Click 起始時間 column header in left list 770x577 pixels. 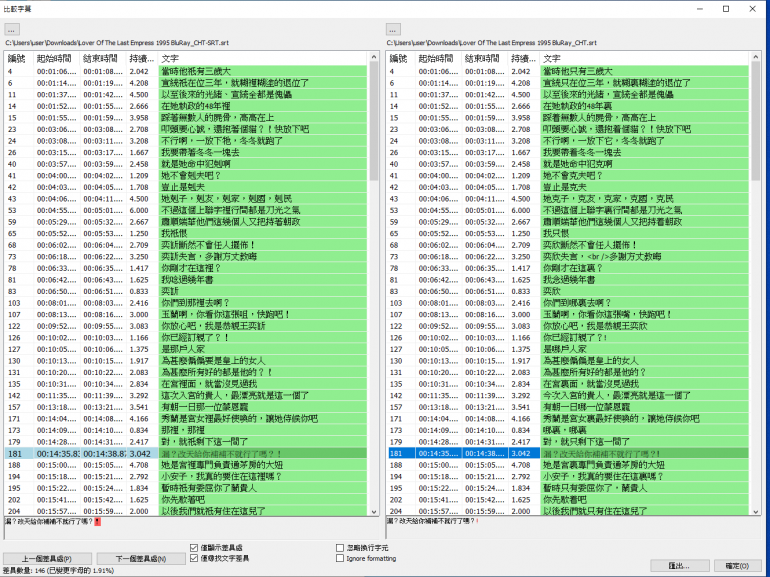click(x=56, y=58)
